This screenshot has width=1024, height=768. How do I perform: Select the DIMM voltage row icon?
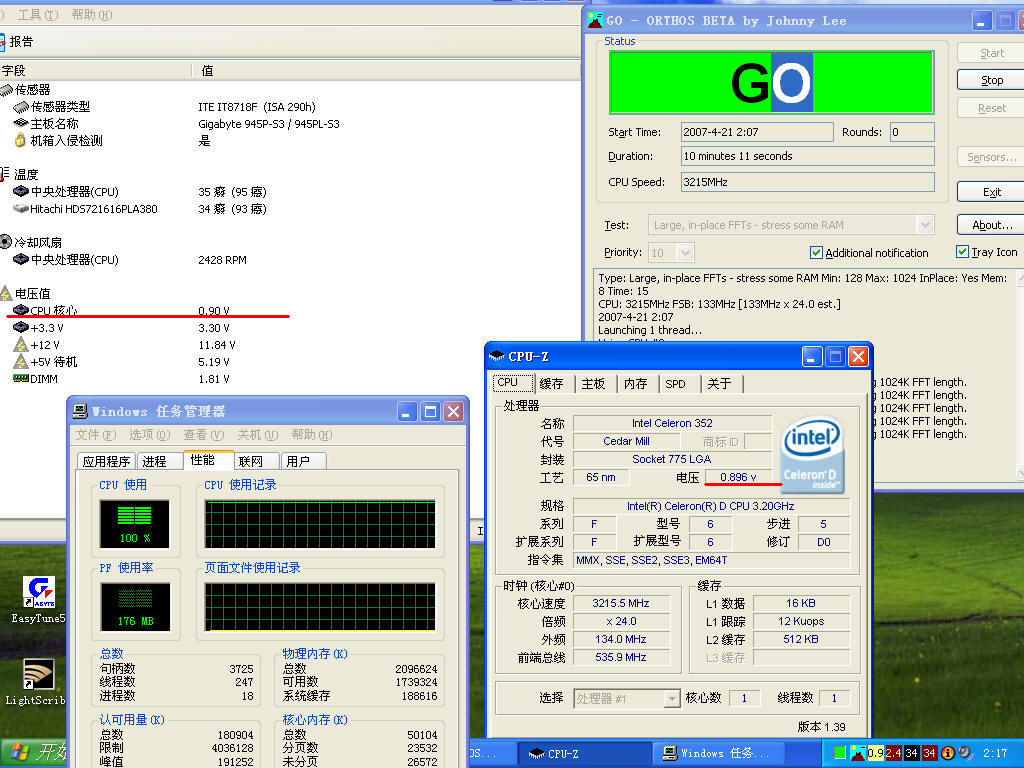tap(21, 379)
